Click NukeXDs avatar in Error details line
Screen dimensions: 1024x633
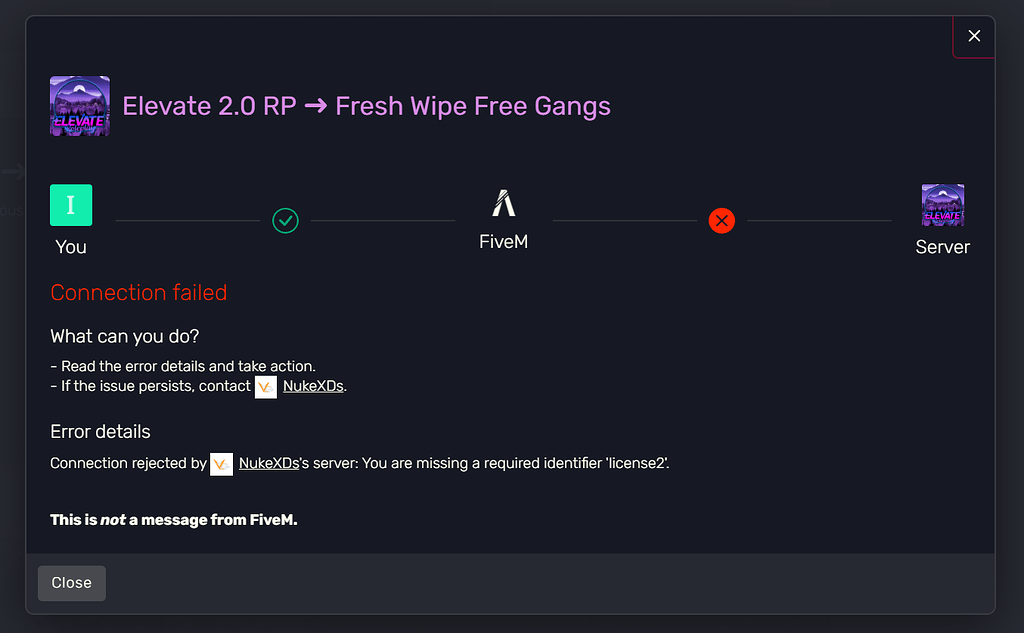(x=222, y=464)
